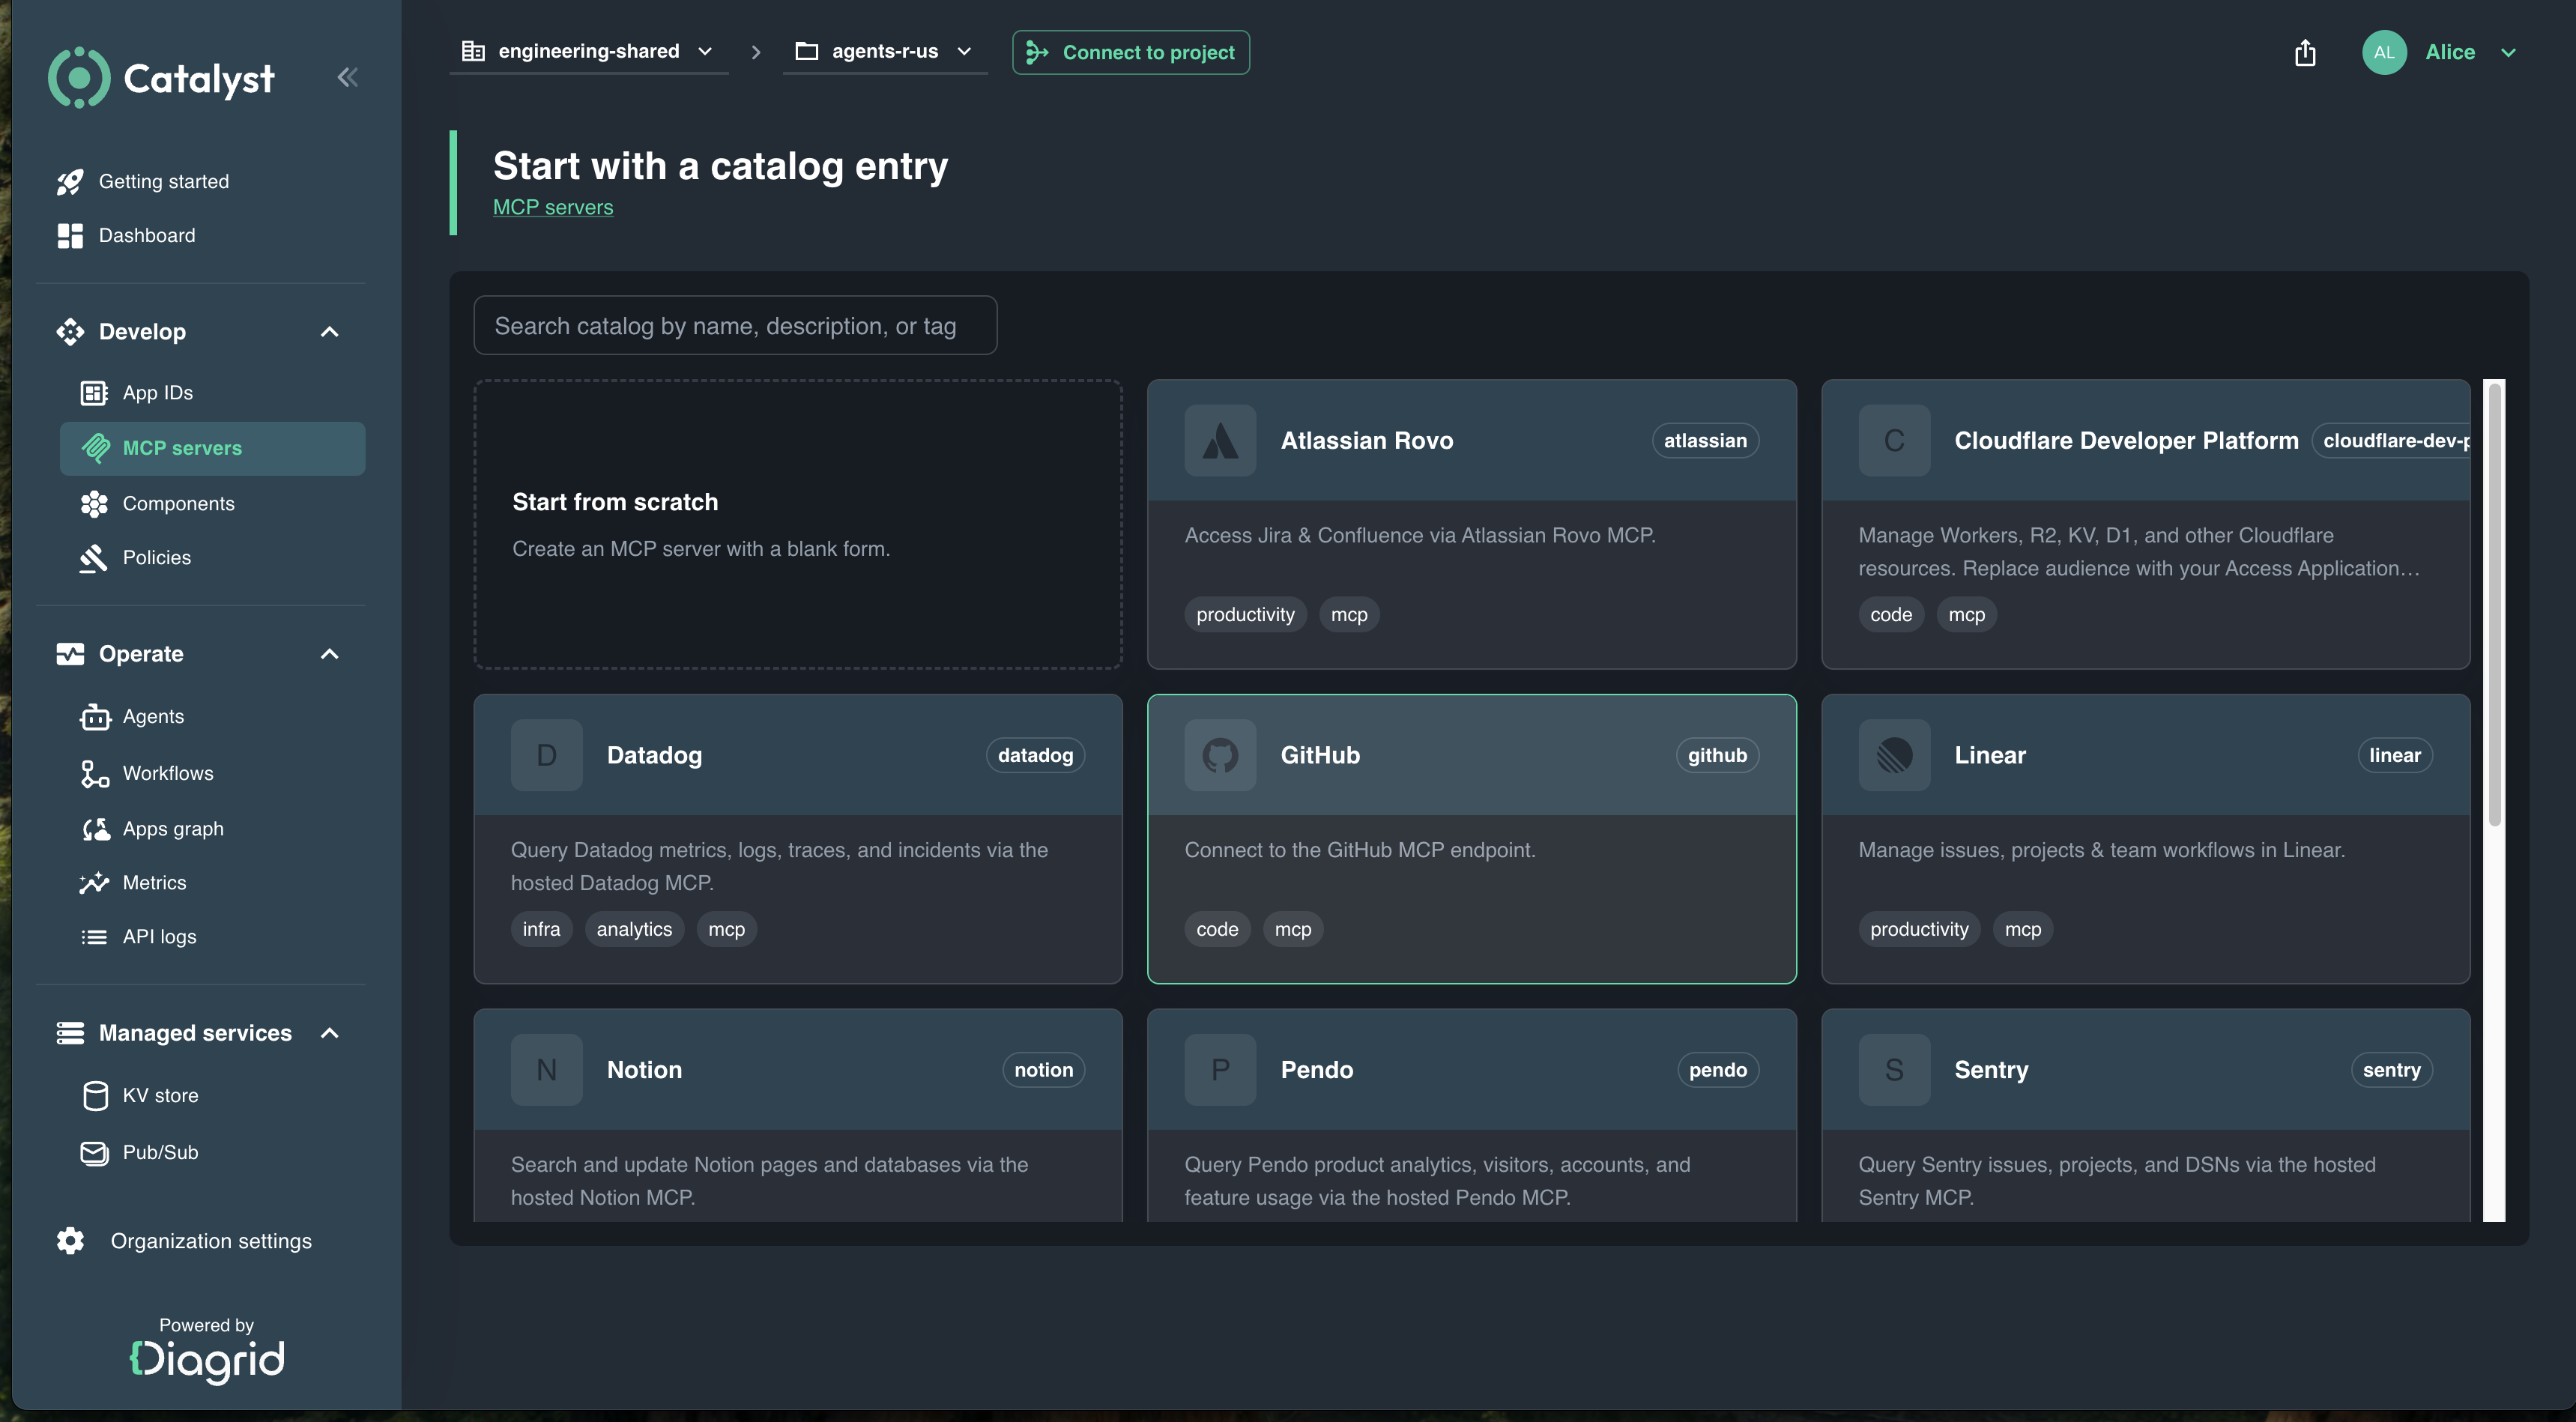Click the AL user avatar
The height and width of the screenshot is (1422, 2576).
pos(2384,52)
